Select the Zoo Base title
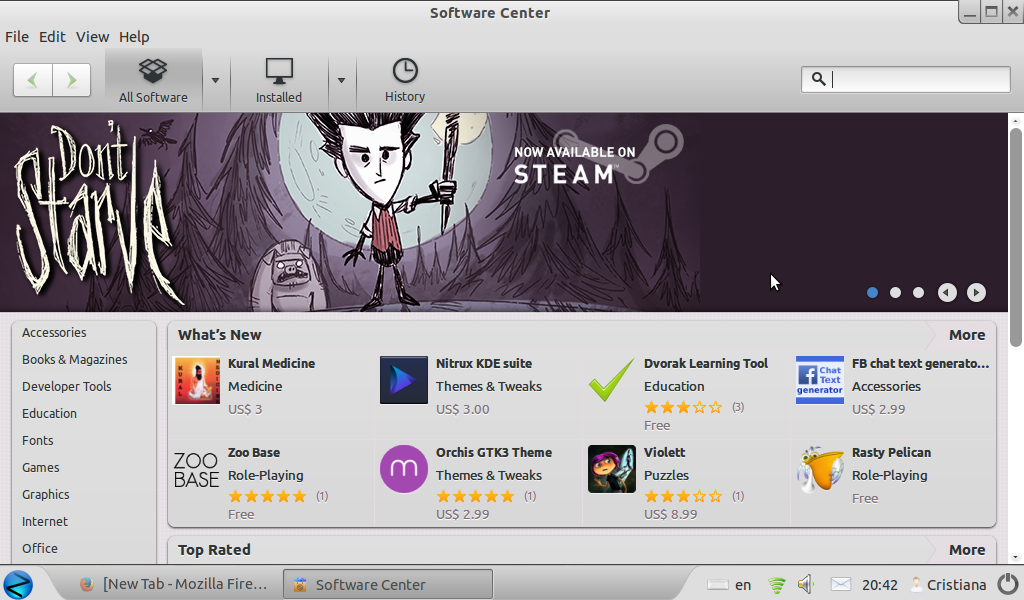The image size is (1024, 600). pos(253,452)
